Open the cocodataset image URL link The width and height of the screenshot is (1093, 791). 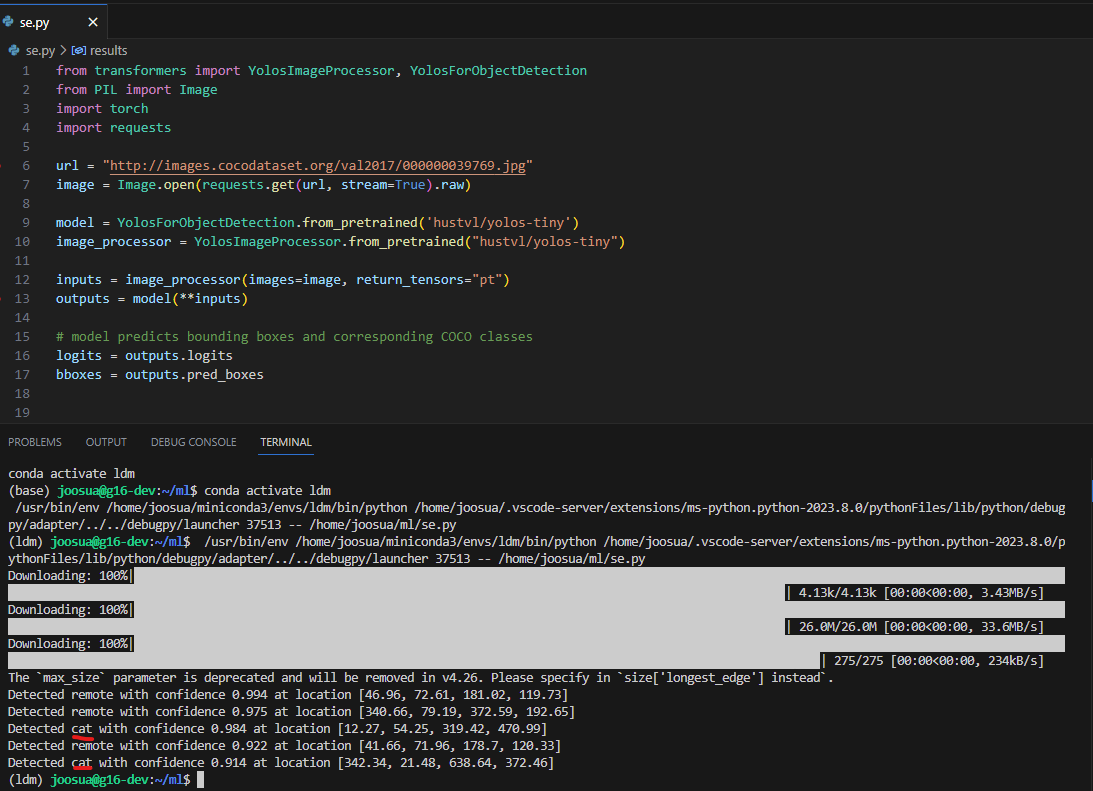point(318,166)
